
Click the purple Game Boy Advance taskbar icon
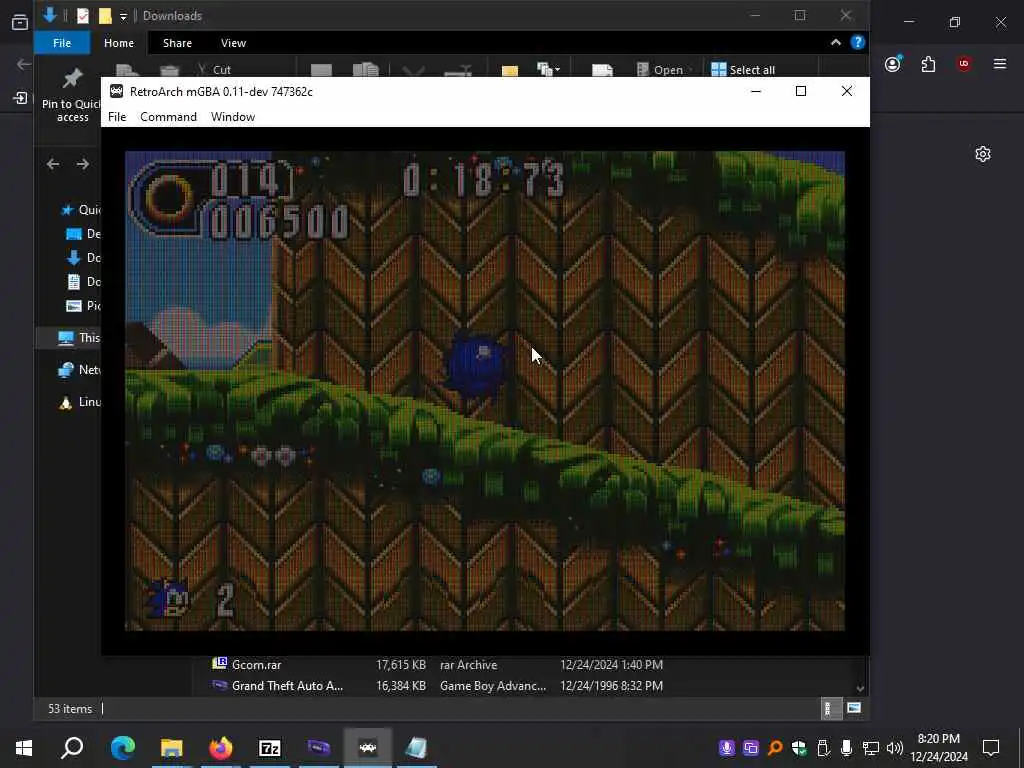point(319,748)
